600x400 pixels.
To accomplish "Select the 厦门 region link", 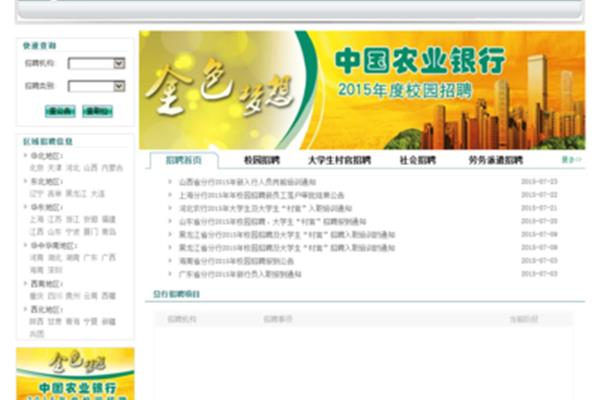I will click(x=91, y=232).
